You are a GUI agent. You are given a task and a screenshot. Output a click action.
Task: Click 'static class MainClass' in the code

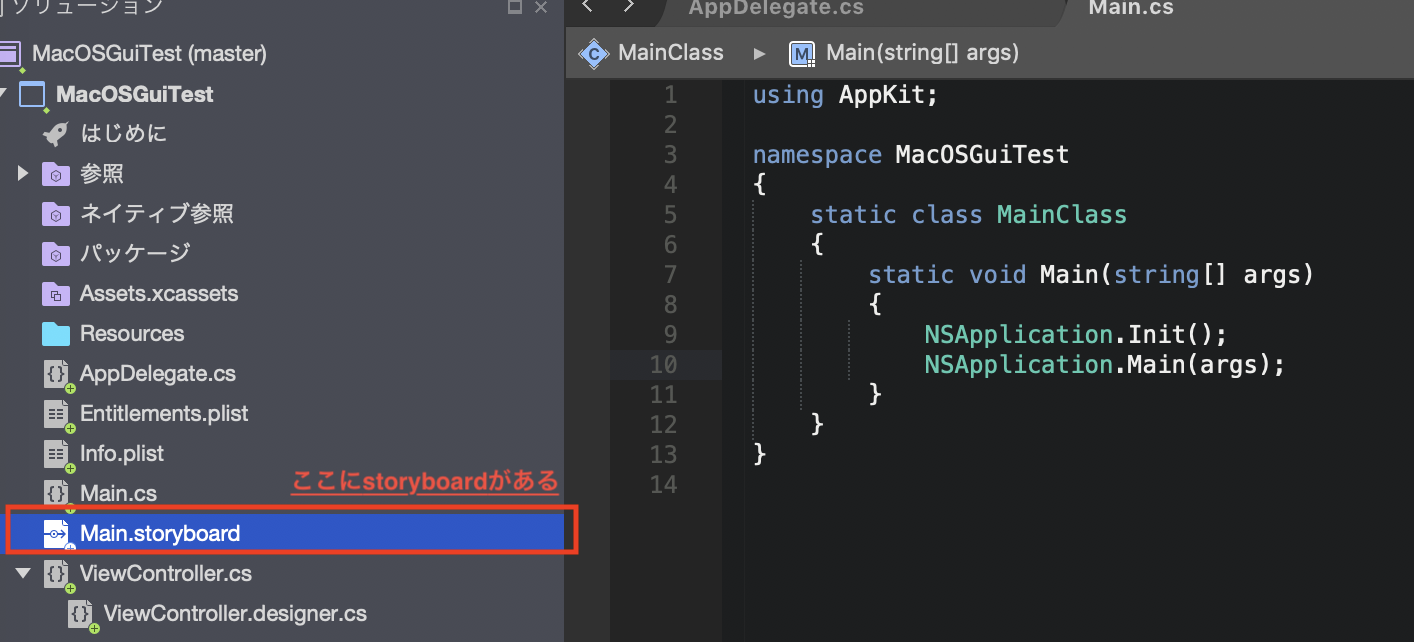(968, 215)
